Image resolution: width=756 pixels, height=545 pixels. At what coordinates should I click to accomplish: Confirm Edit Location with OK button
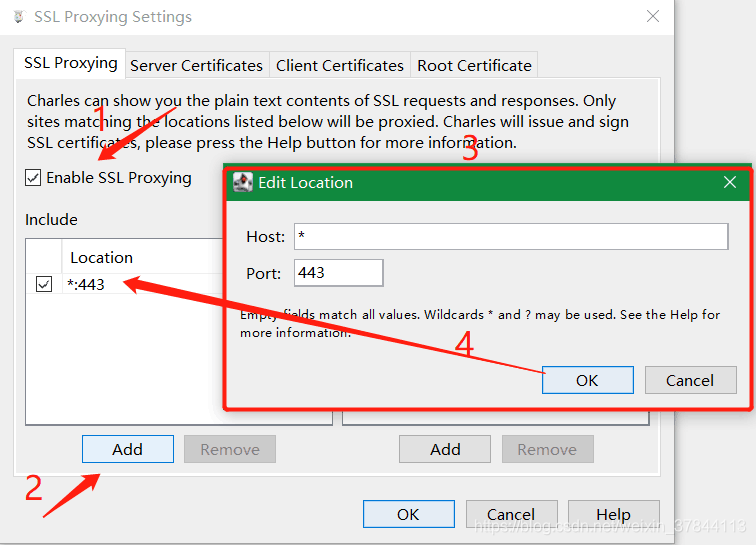pyautogui.click(x=588, y=380)
